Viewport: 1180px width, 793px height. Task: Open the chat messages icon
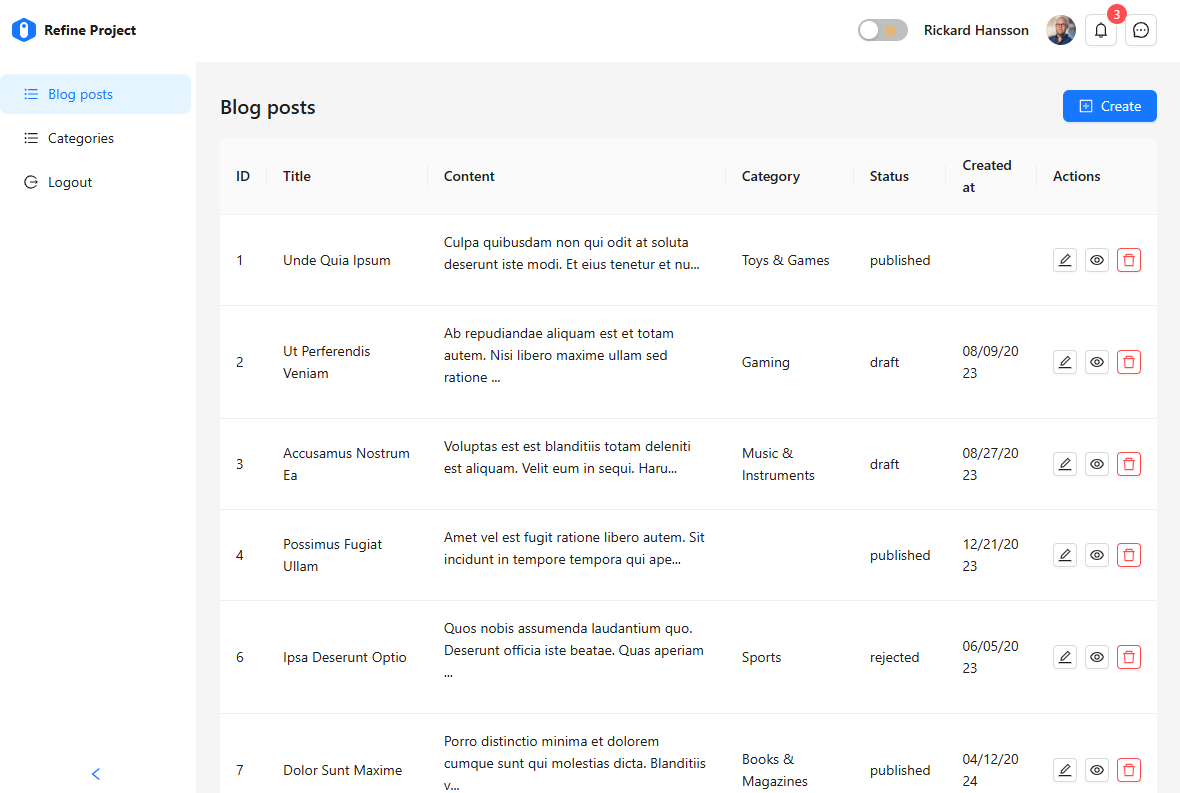(1141, 30)
